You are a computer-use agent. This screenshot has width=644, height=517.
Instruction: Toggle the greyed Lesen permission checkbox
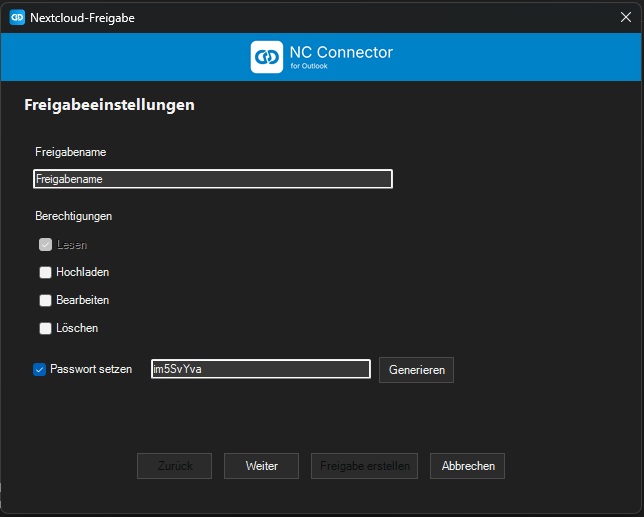pos(45,245)
